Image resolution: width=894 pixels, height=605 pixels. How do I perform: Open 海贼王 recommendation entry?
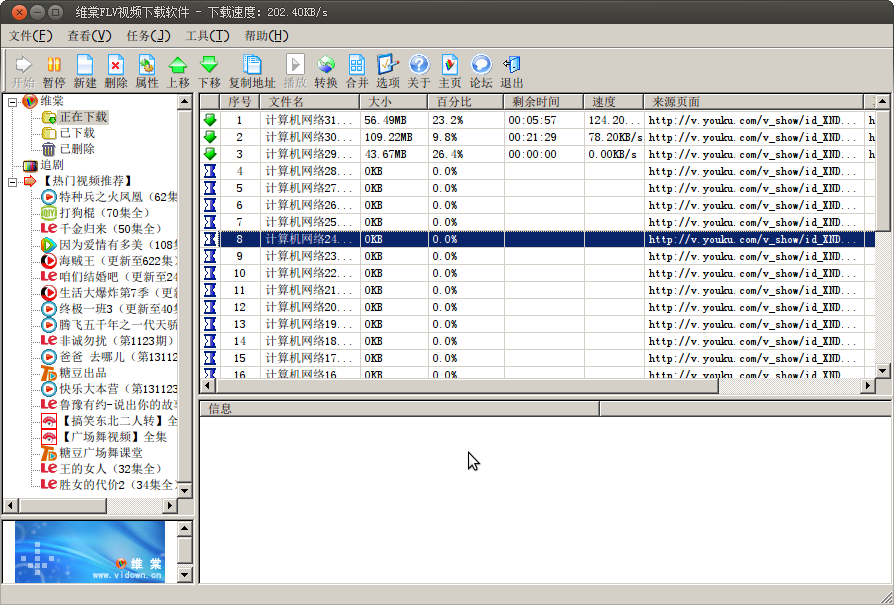pyautogui.click(x=118, y=261)
